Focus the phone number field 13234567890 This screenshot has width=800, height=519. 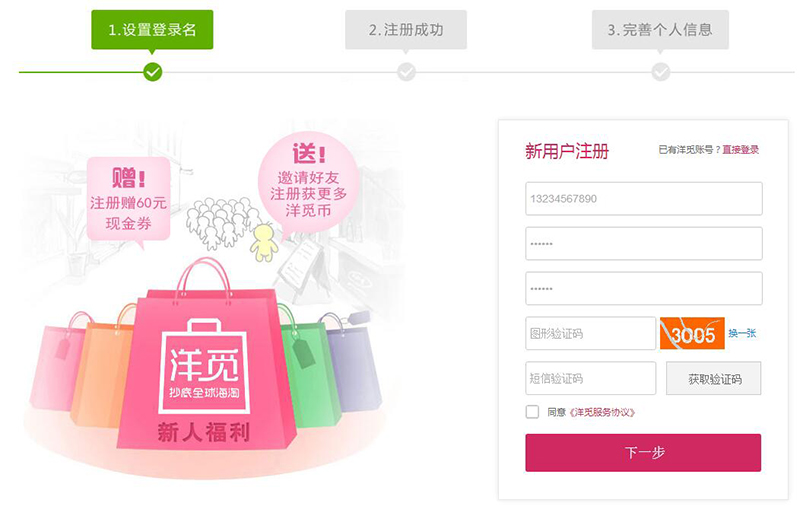644,199
